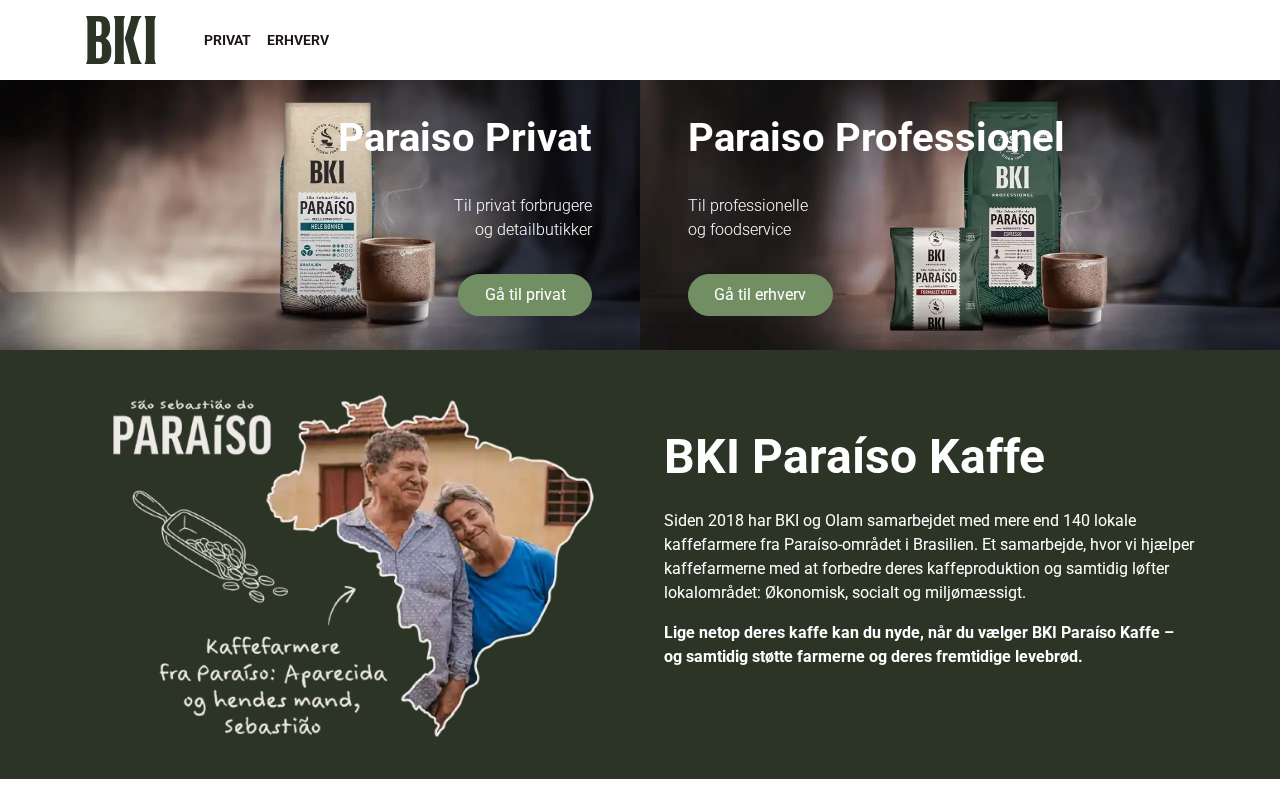The height and width of the screenshot is (800, 1280).
Task: Click the BKI logo in header
Action: [x=121, y=40]
